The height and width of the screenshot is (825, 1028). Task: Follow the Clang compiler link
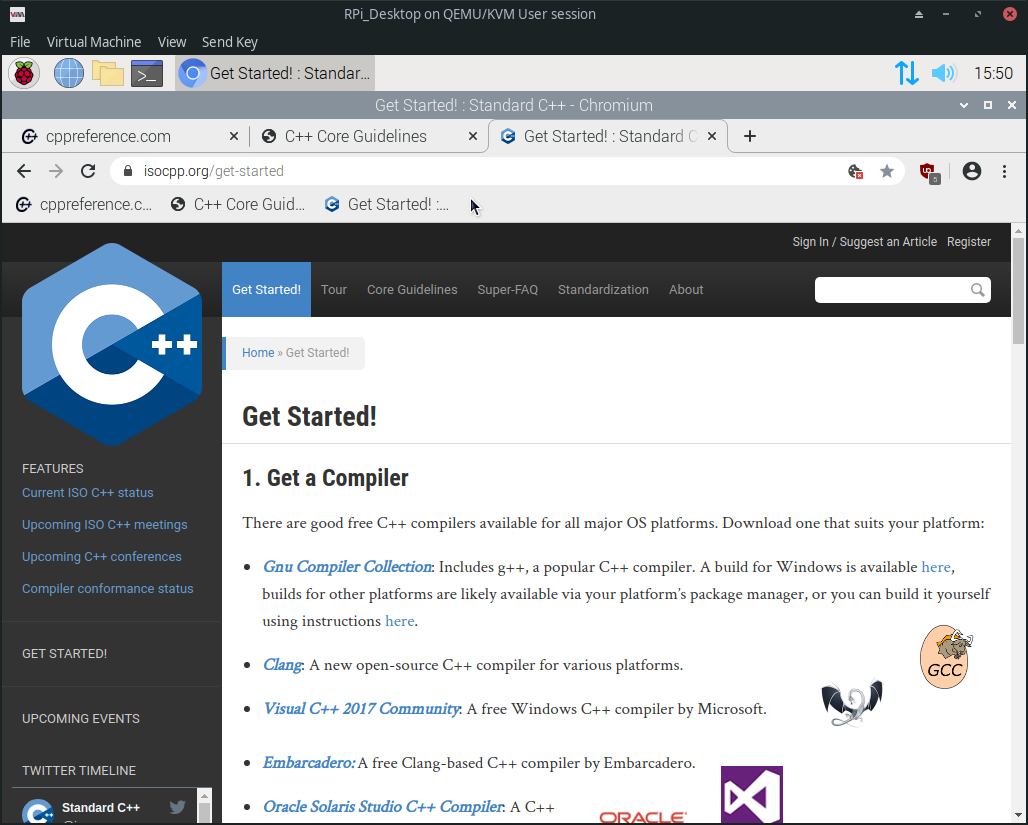point(282,666)
